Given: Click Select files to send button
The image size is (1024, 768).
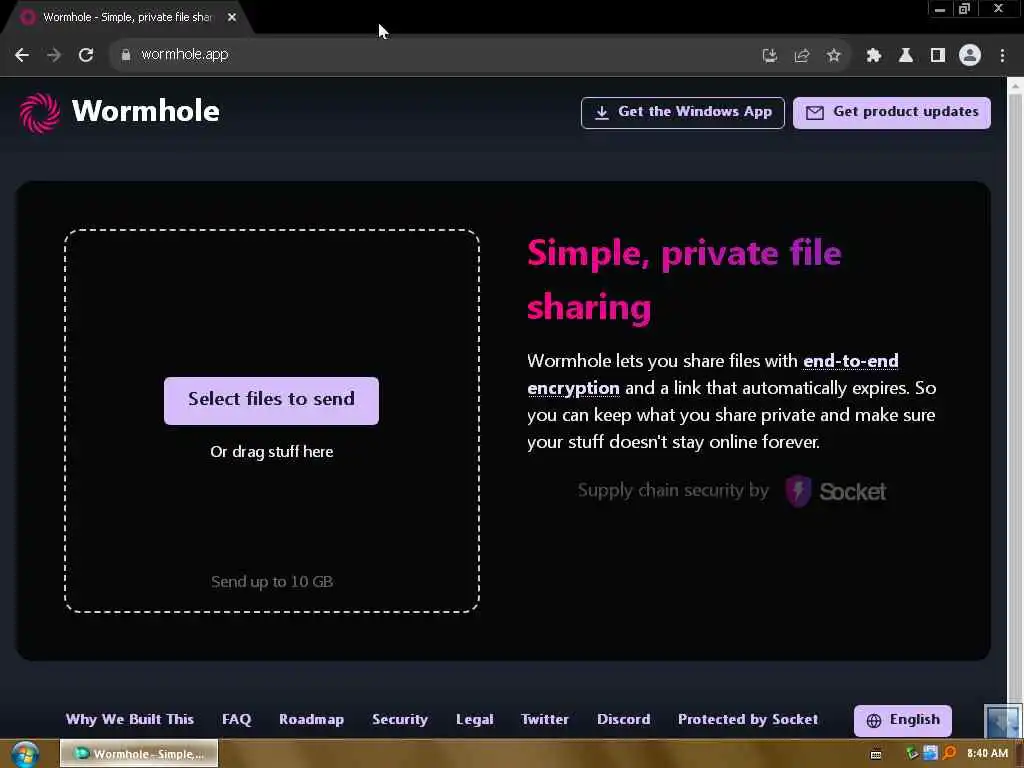Looking at the screenshot, I should point(271,400).
